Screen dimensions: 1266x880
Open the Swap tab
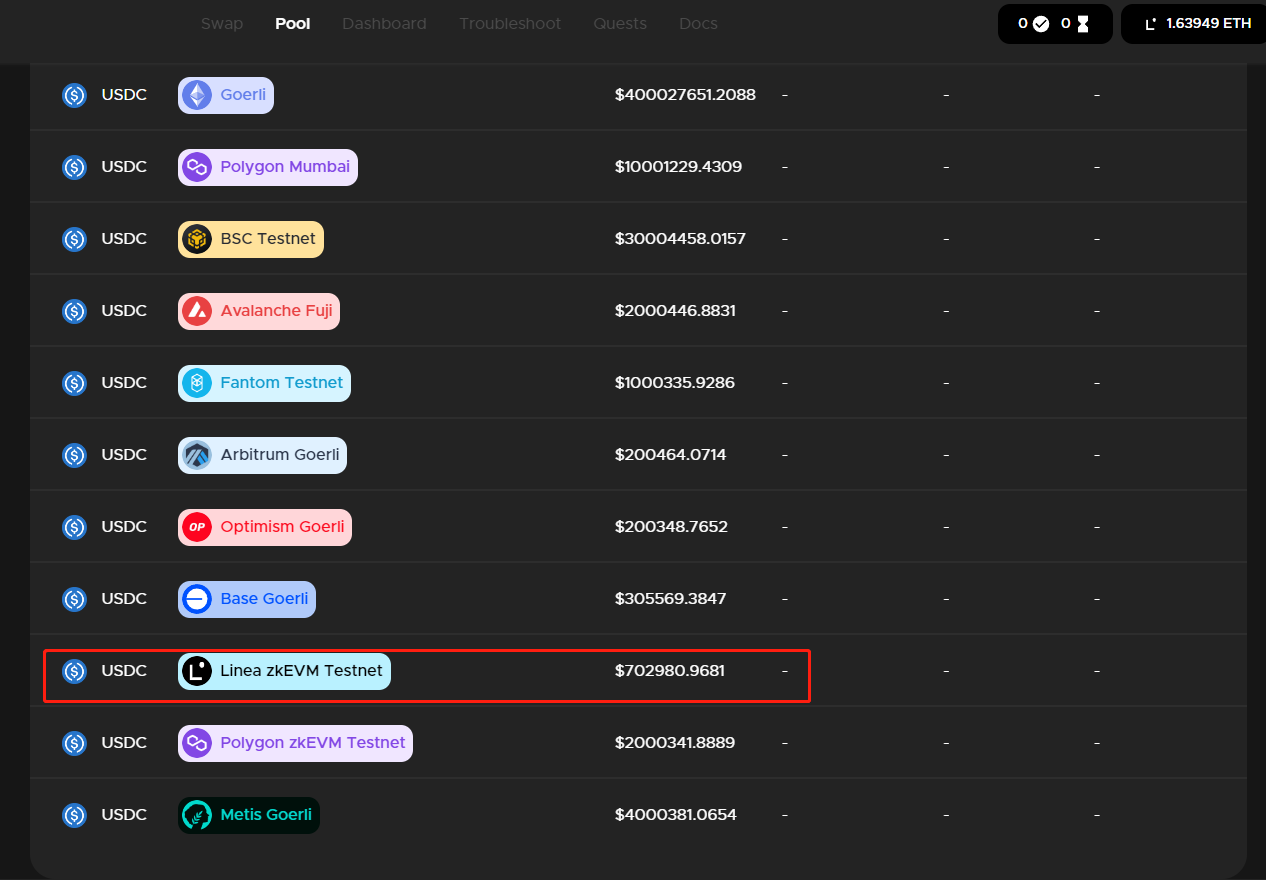[222, 23]
